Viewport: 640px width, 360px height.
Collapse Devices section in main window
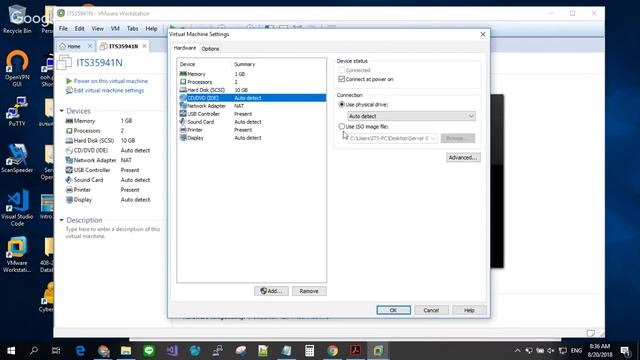pyautogui.click(x=62, y=111)
